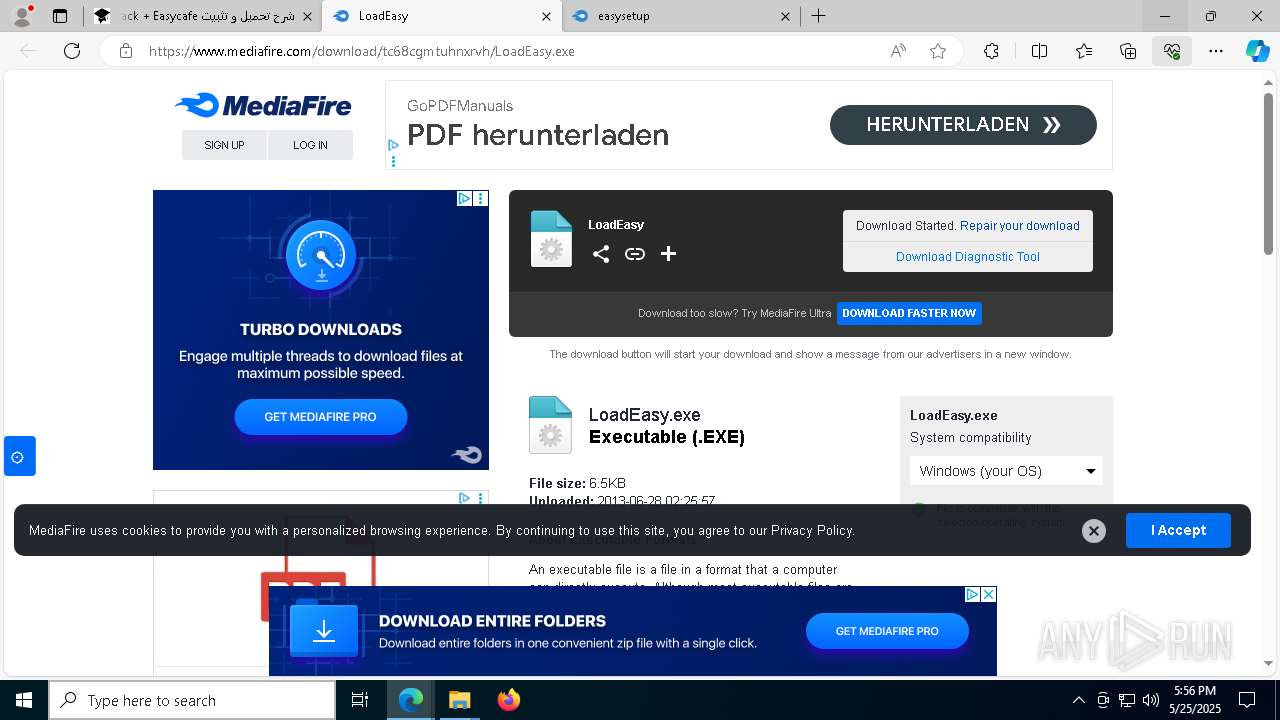Open Windows Start menu

click(x=24, y=700)
